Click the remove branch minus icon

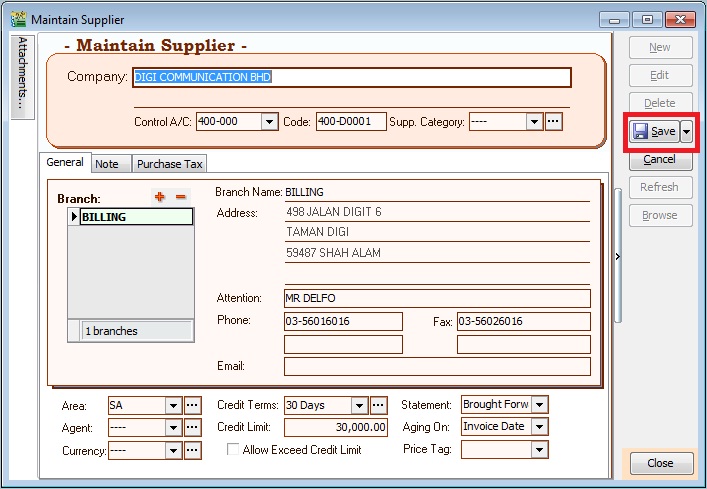pyautogui.click(x=181, y=197)
